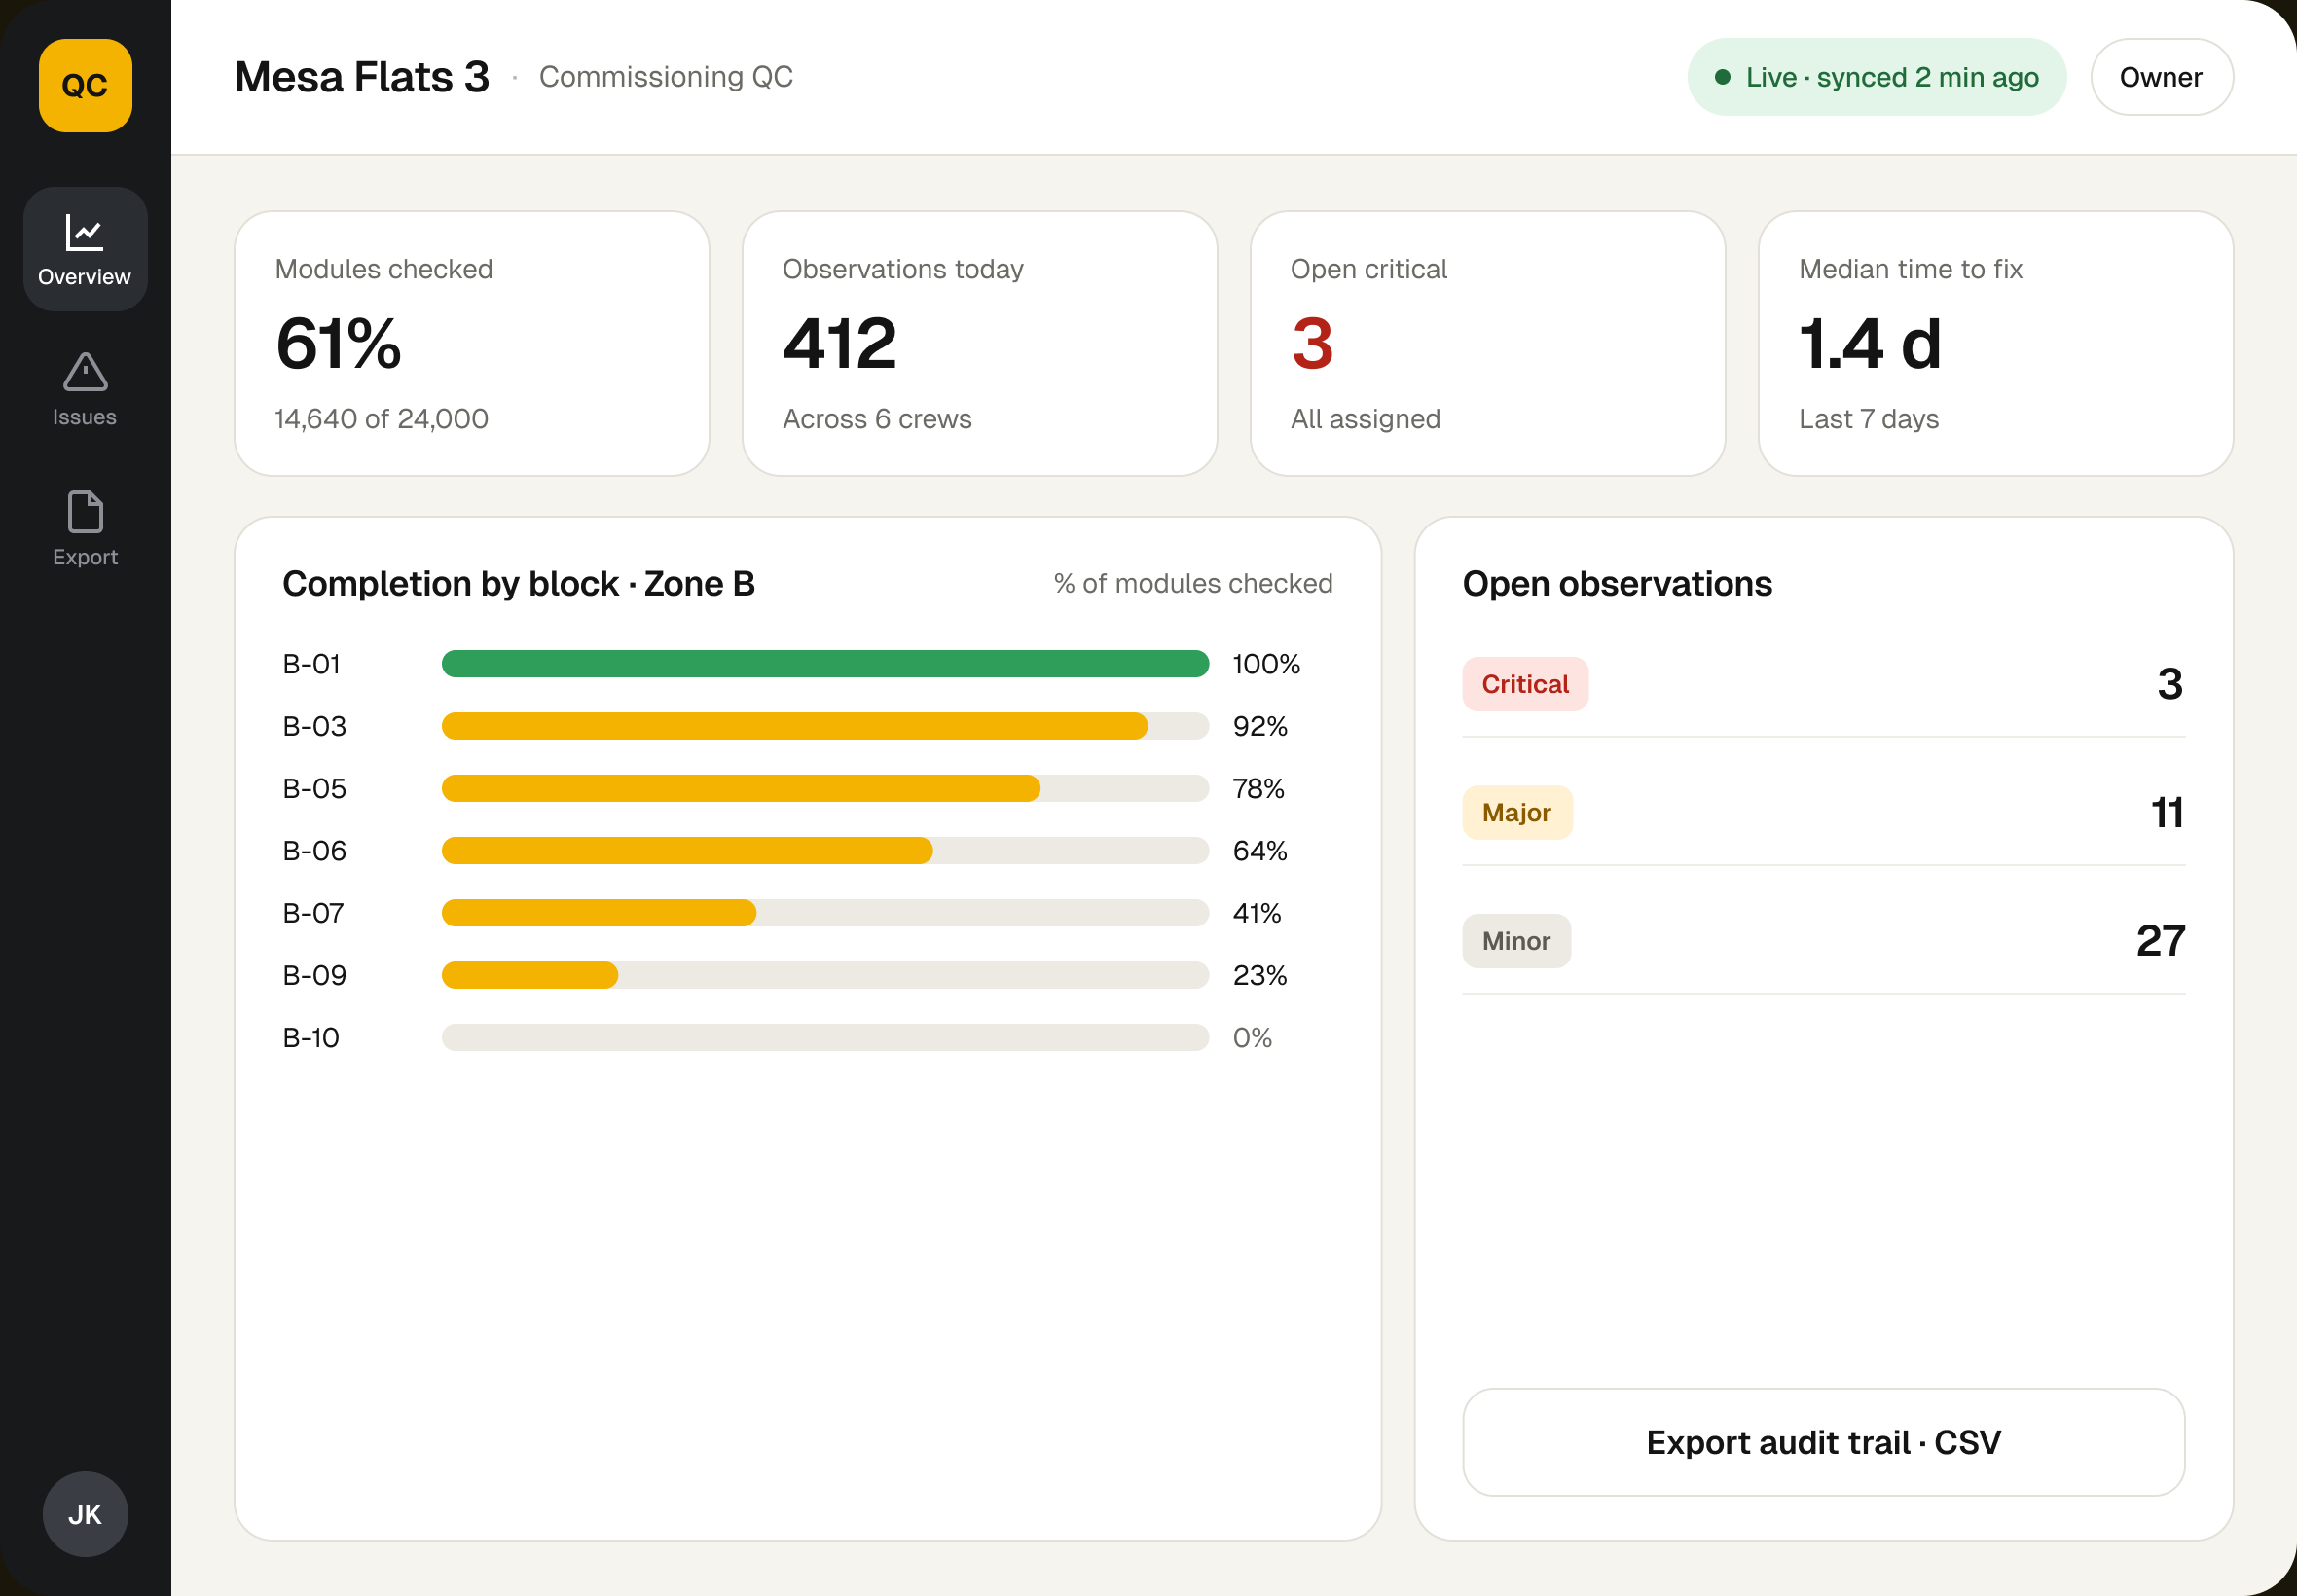
Task: Click the 23% value for B-09
Action: coord(1260,975)
